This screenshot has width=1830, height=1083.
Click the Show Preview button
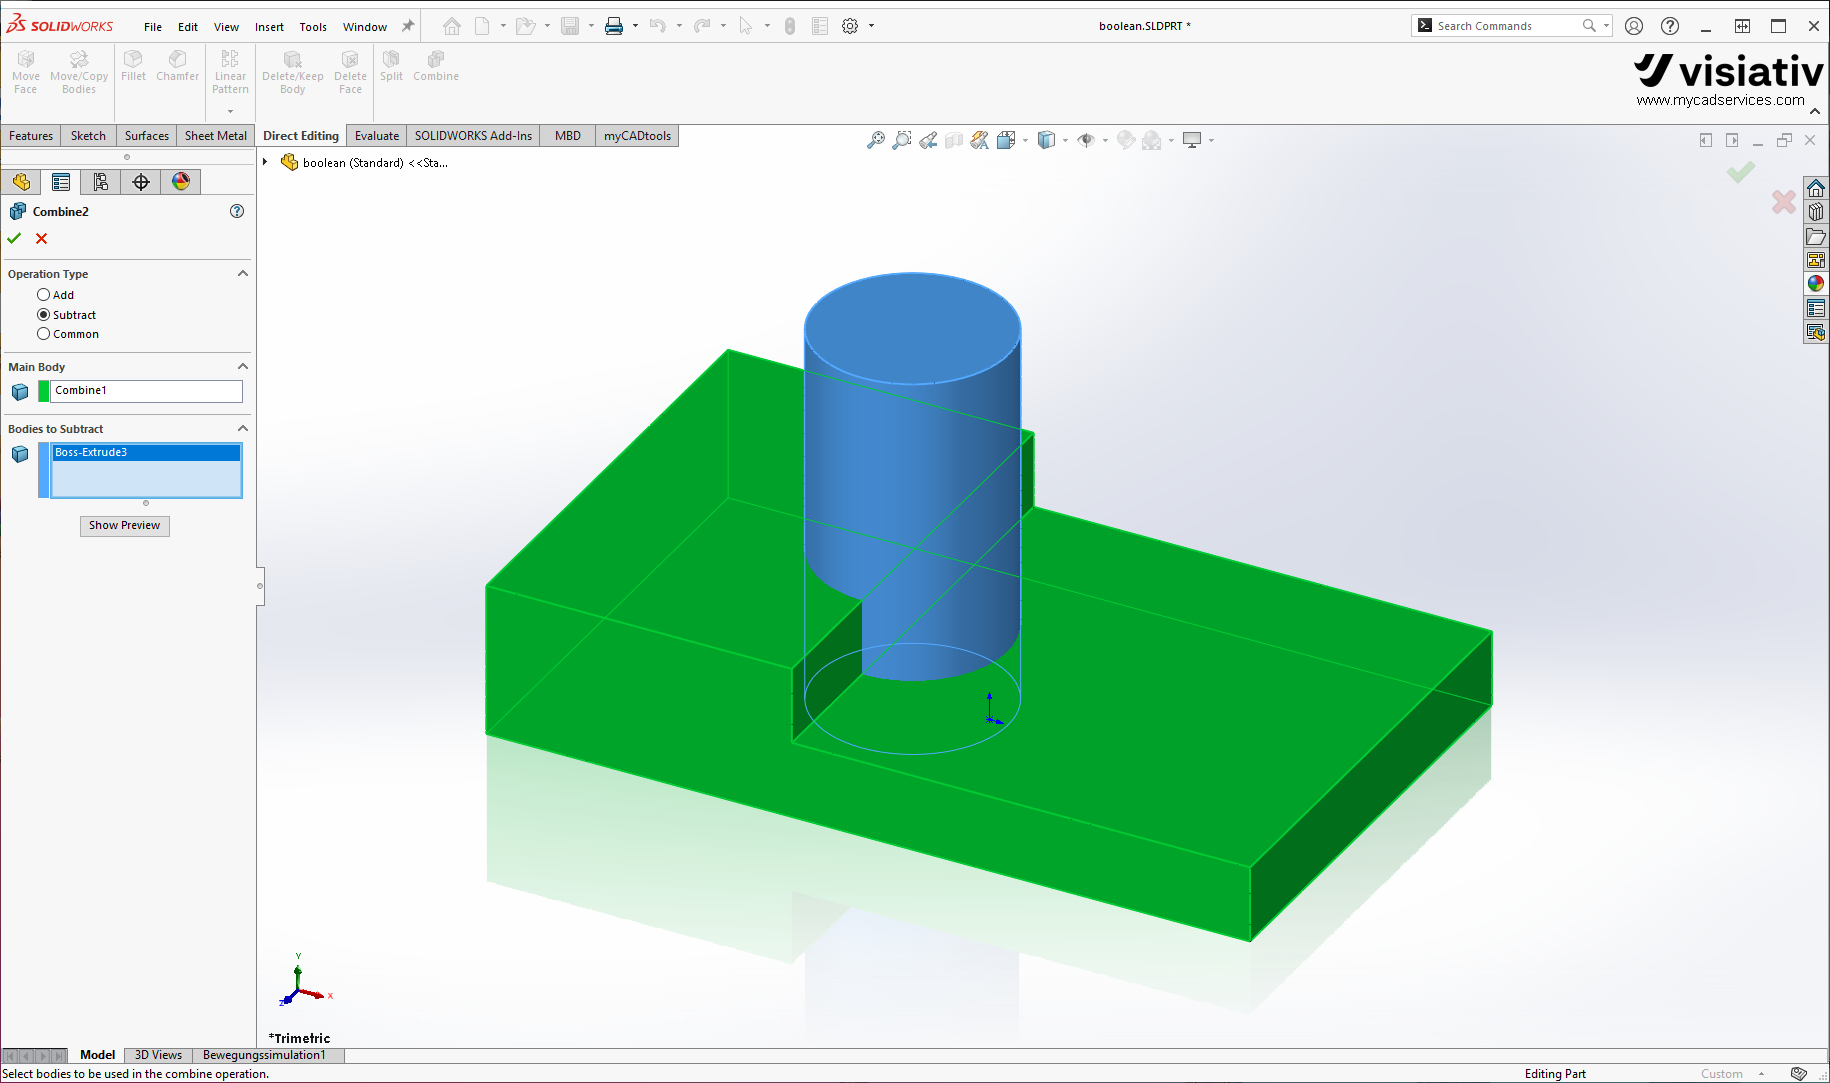125,526
